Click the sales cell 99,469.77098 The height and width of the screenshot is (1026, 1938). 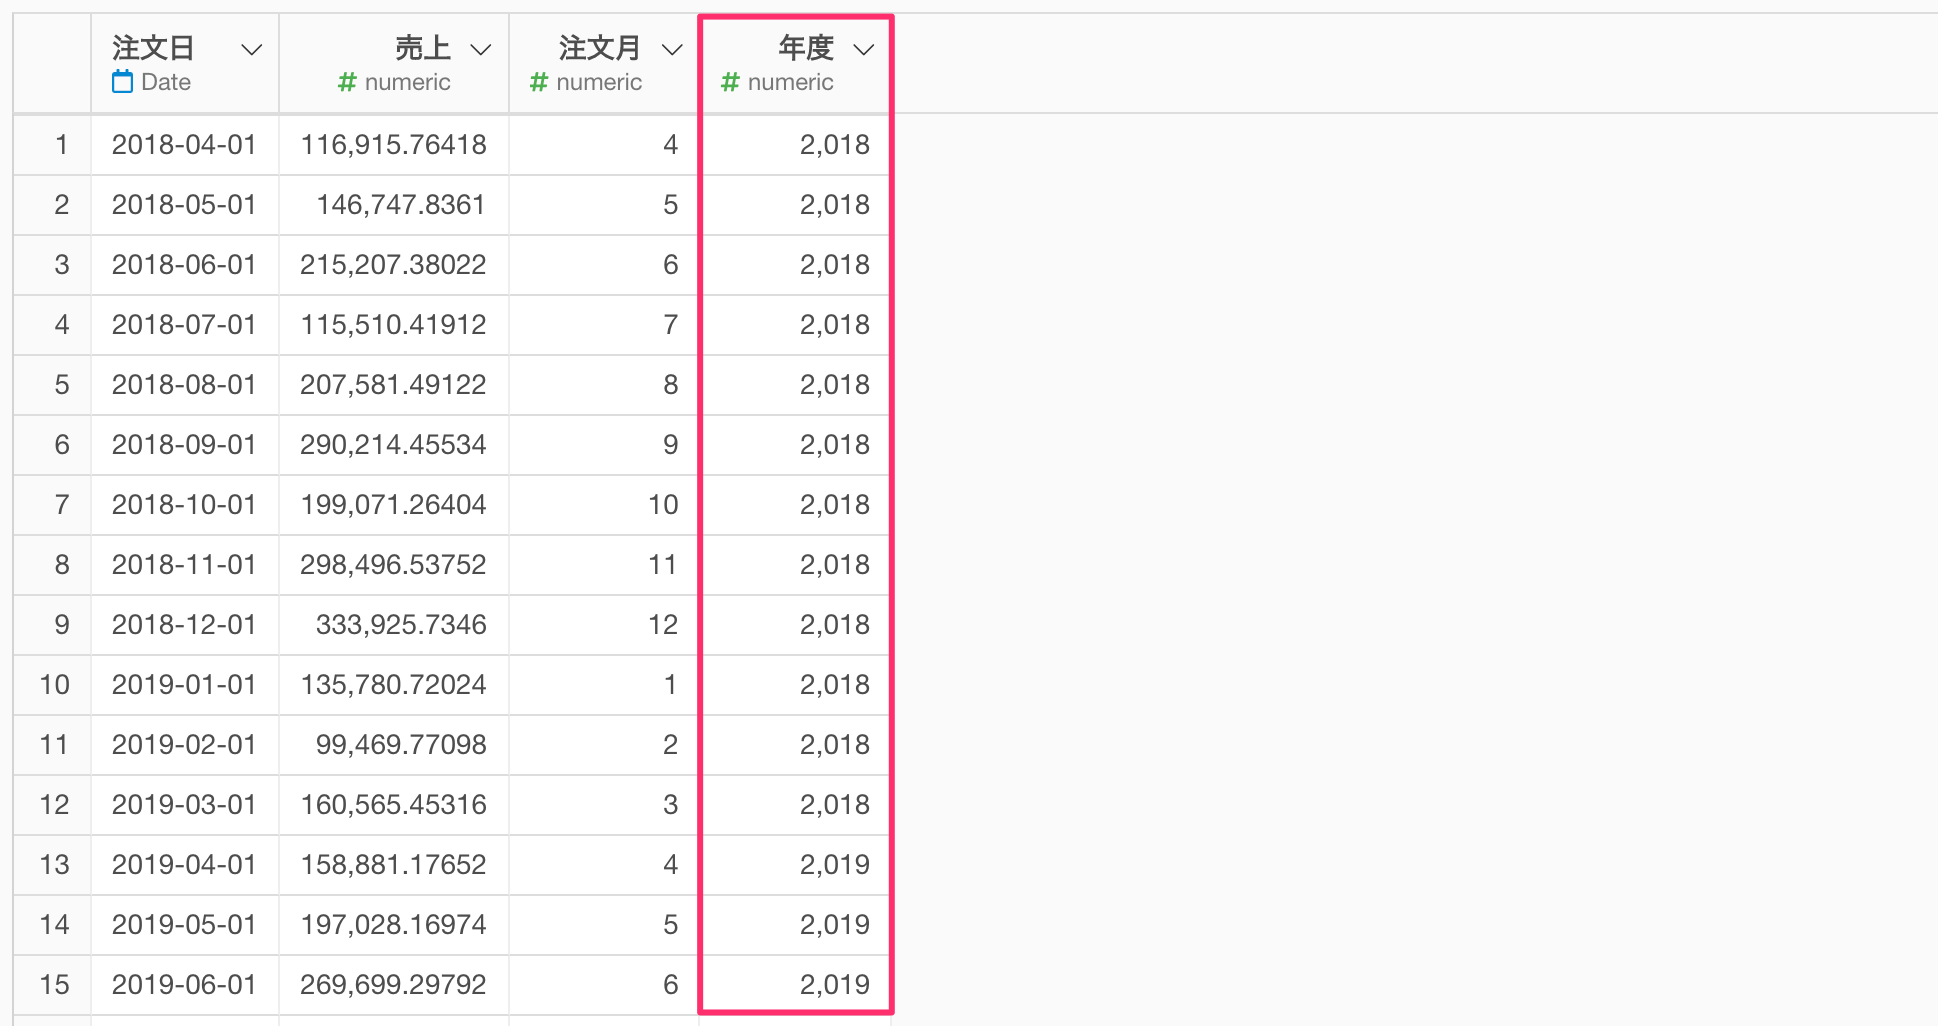point(401,745)
